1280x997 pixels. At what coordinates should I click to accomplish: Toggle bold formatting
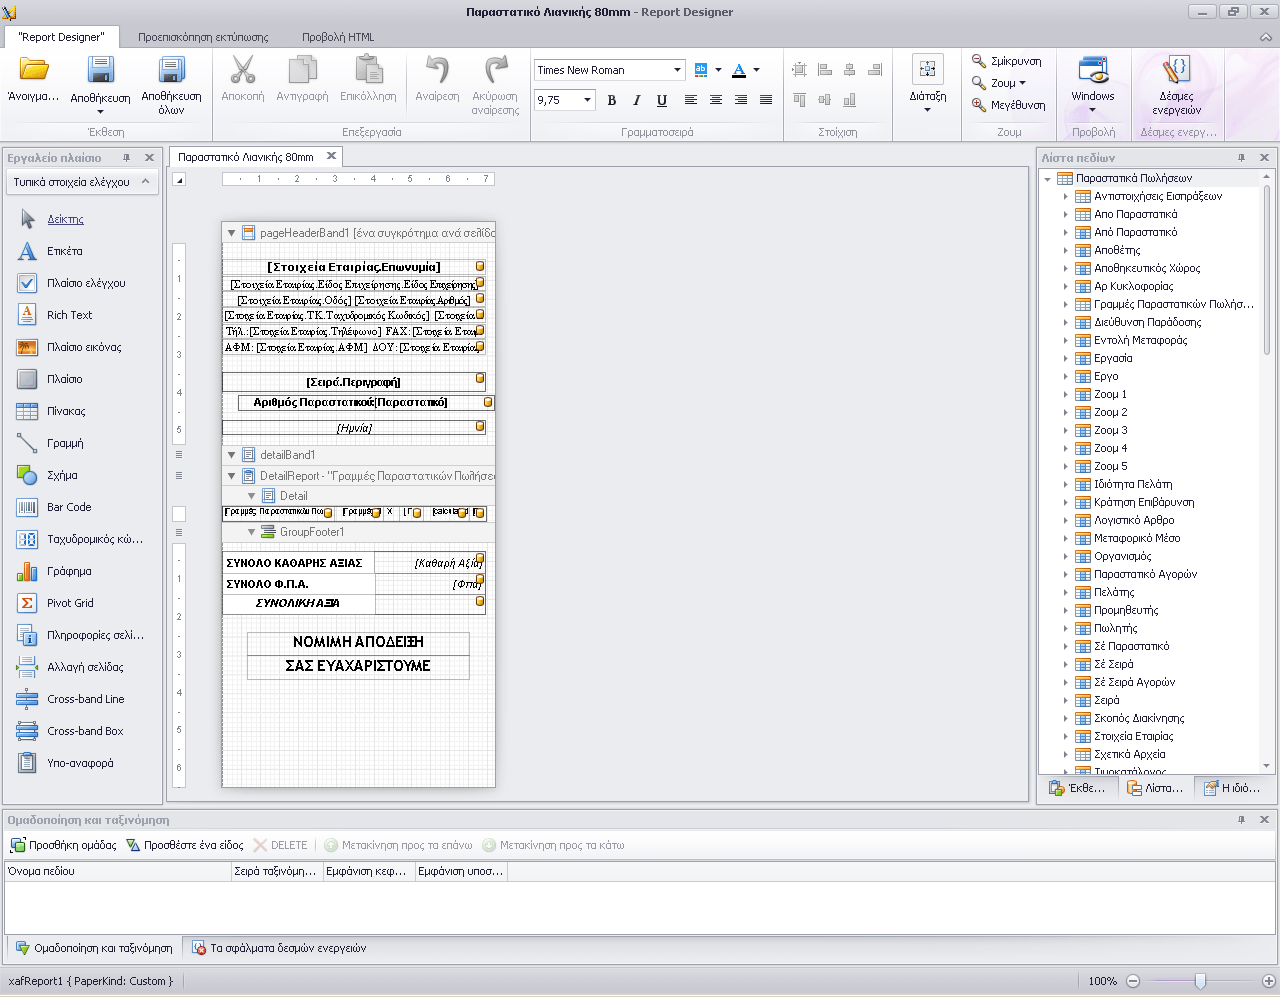pyautogui.click(x=611, y=100)
